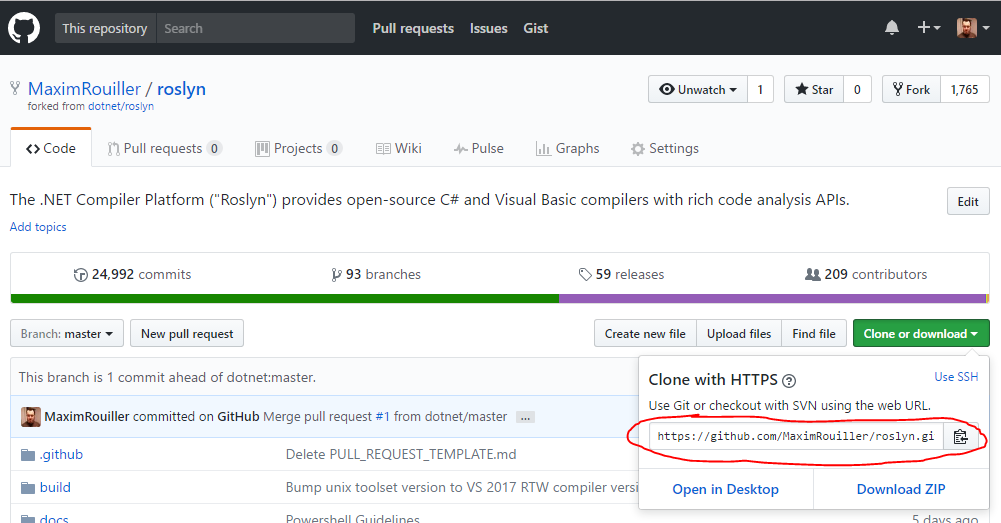The width and height of the screenshot is (1001, 523).
Task: Open the Graphs tab
Action: (568, 148)
